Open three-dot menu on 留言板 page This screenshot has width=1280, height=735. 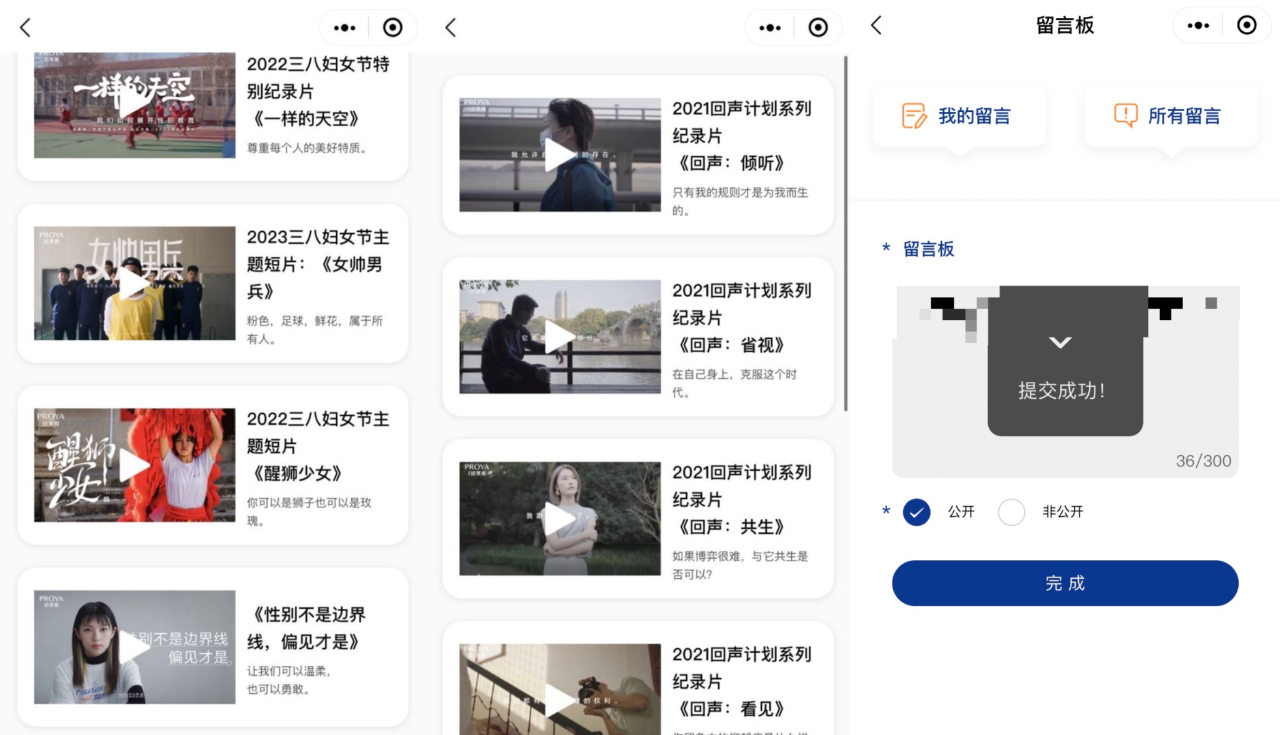coord(1198,26)
